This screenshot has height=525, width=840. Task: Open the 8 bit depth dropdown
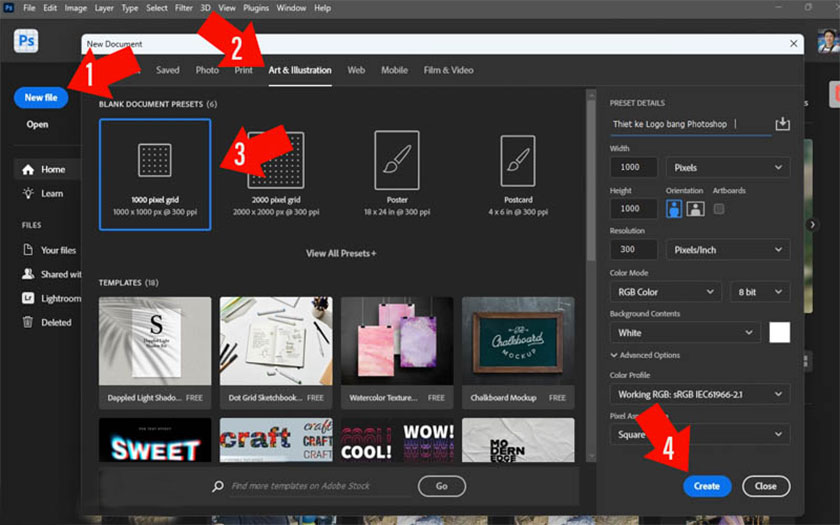[760, 292]
